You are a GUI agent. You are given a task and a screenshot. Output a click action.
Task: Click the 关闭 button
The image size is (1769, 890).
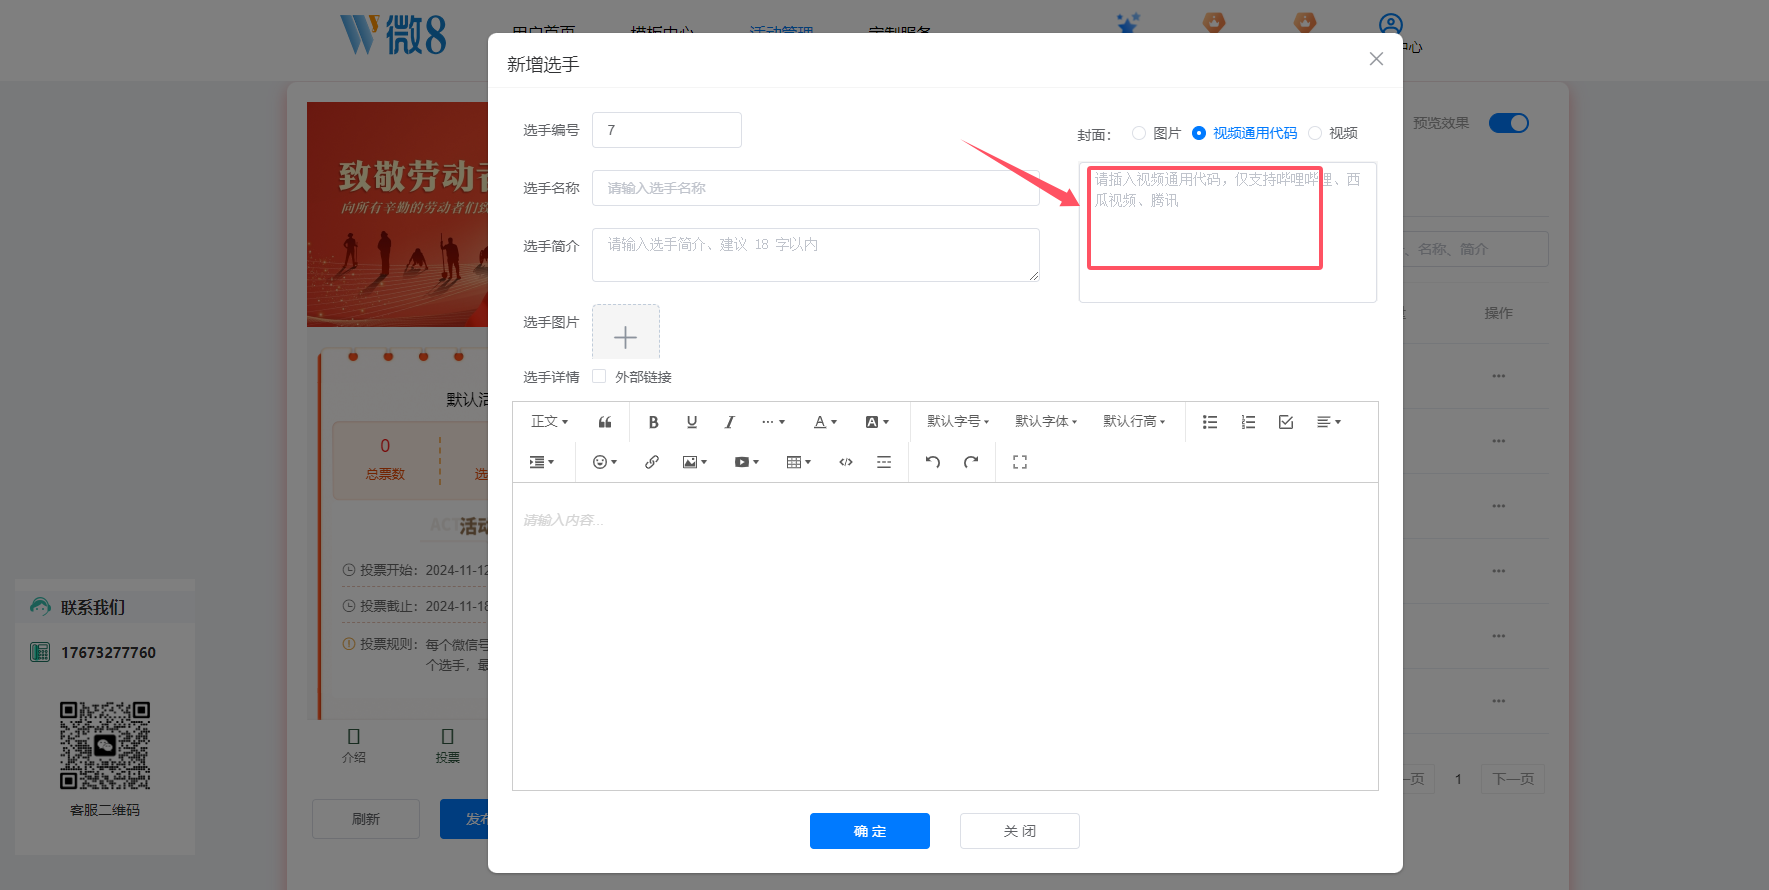point(1020,831)
